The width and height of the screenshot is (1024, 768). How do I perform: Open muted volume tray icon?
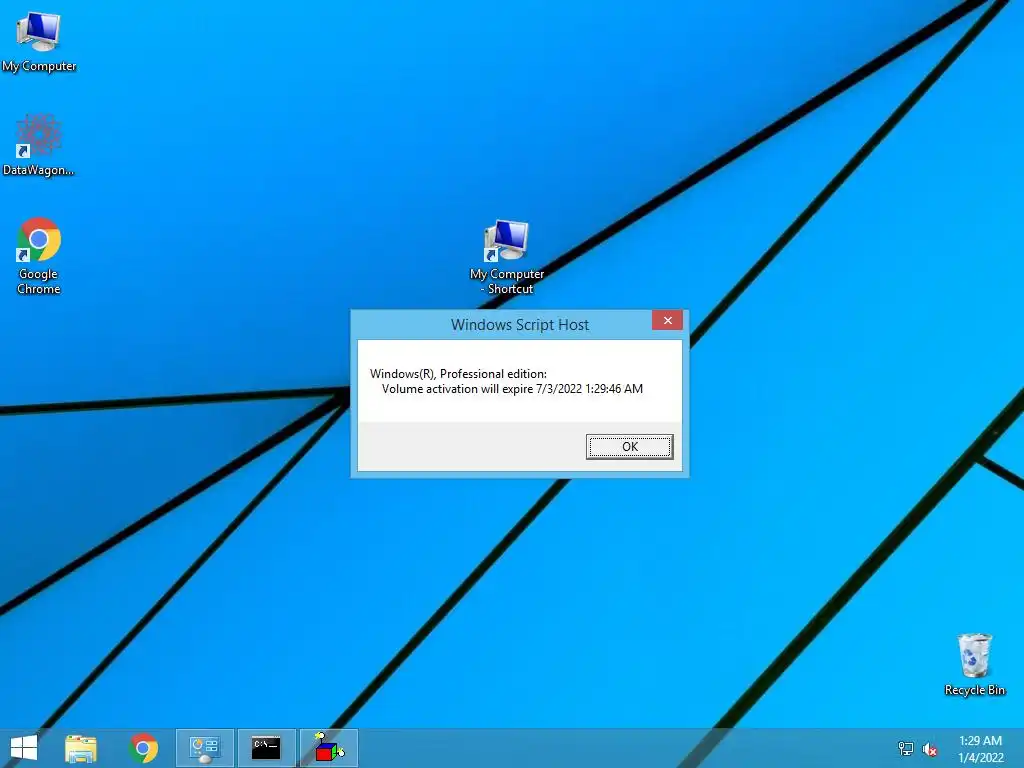pyautogui.click(x=930, y=749)
